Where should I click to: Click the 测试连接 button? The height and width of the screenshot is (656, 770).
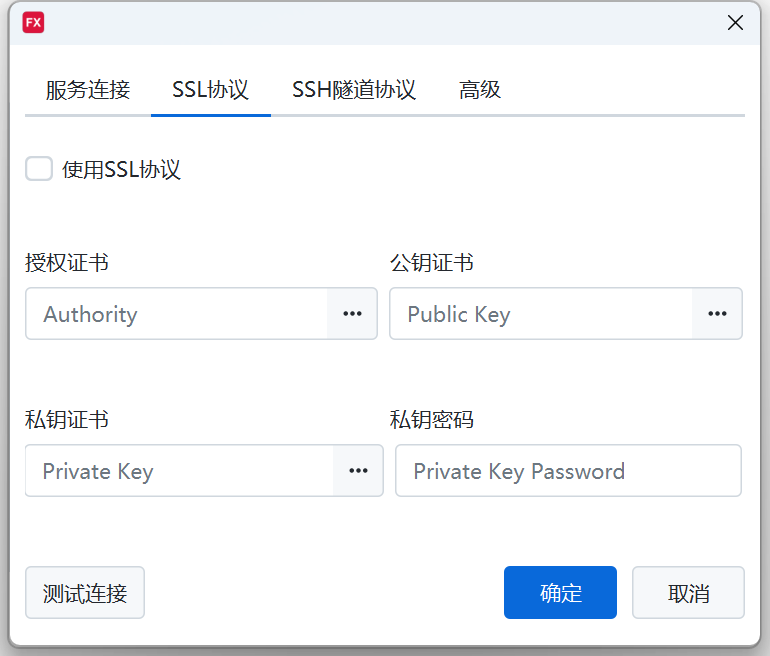point(85,593)
